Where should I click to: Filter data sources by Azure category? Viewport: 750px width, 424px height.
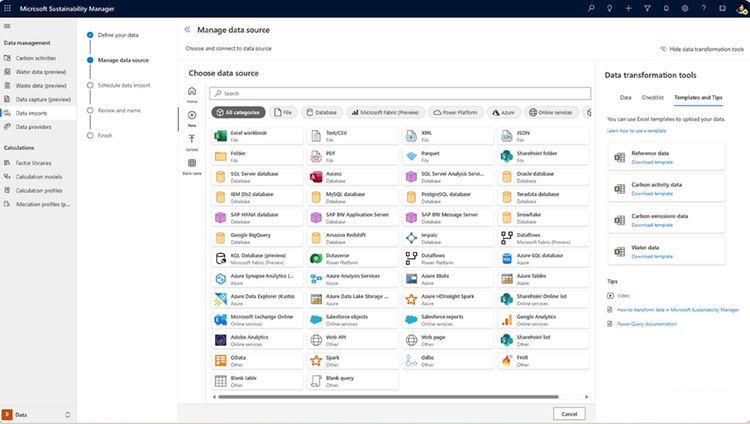[x=503, y=112]
